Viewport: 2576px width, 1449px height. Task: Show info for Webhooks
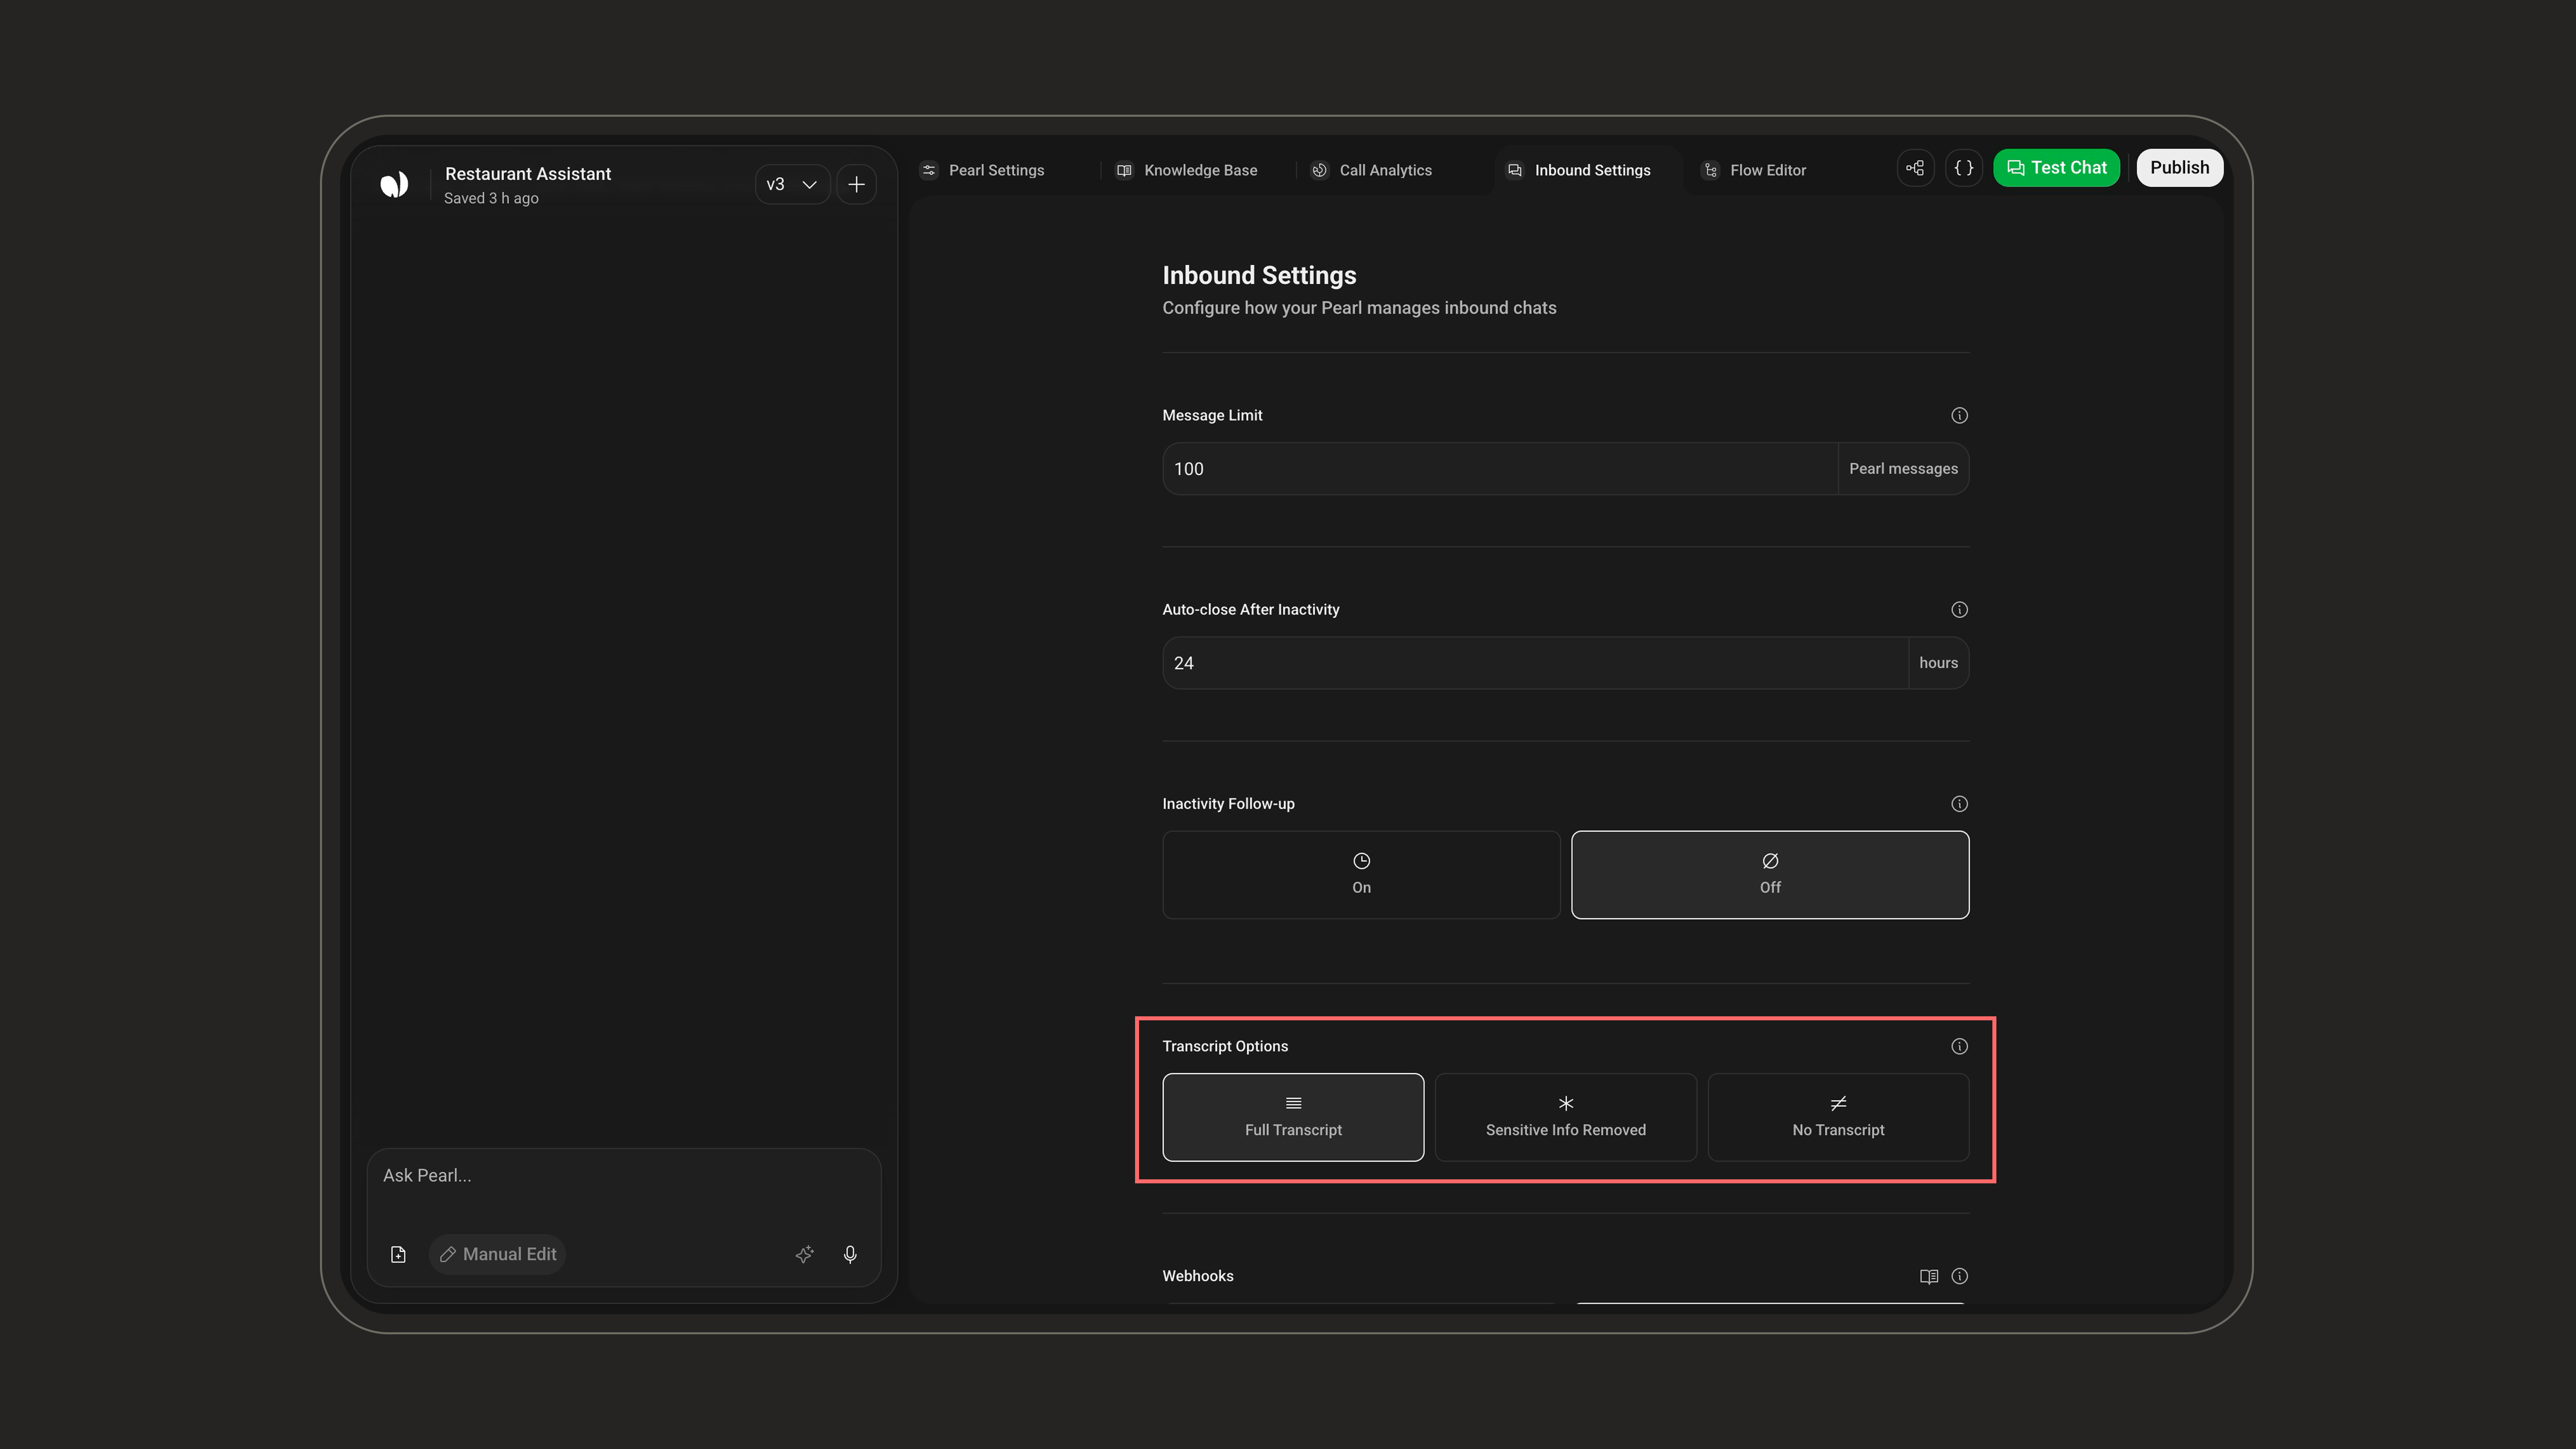pos(1959,1276)
